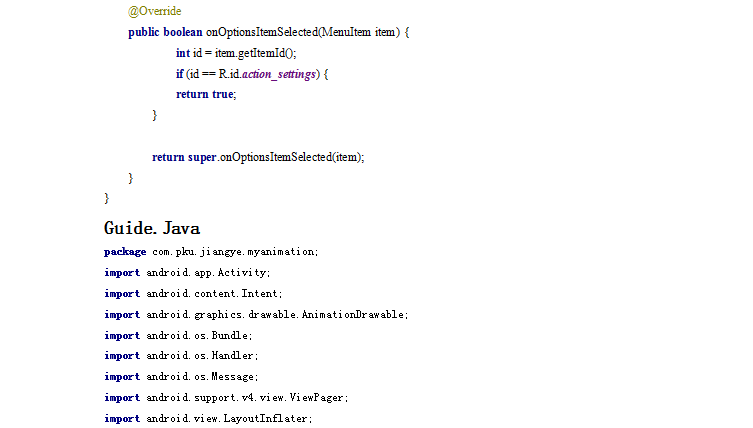The height and width of the screenshot is (428, 753).
Task: Click the import android.os.Handler line
Action: coord(181,355)
